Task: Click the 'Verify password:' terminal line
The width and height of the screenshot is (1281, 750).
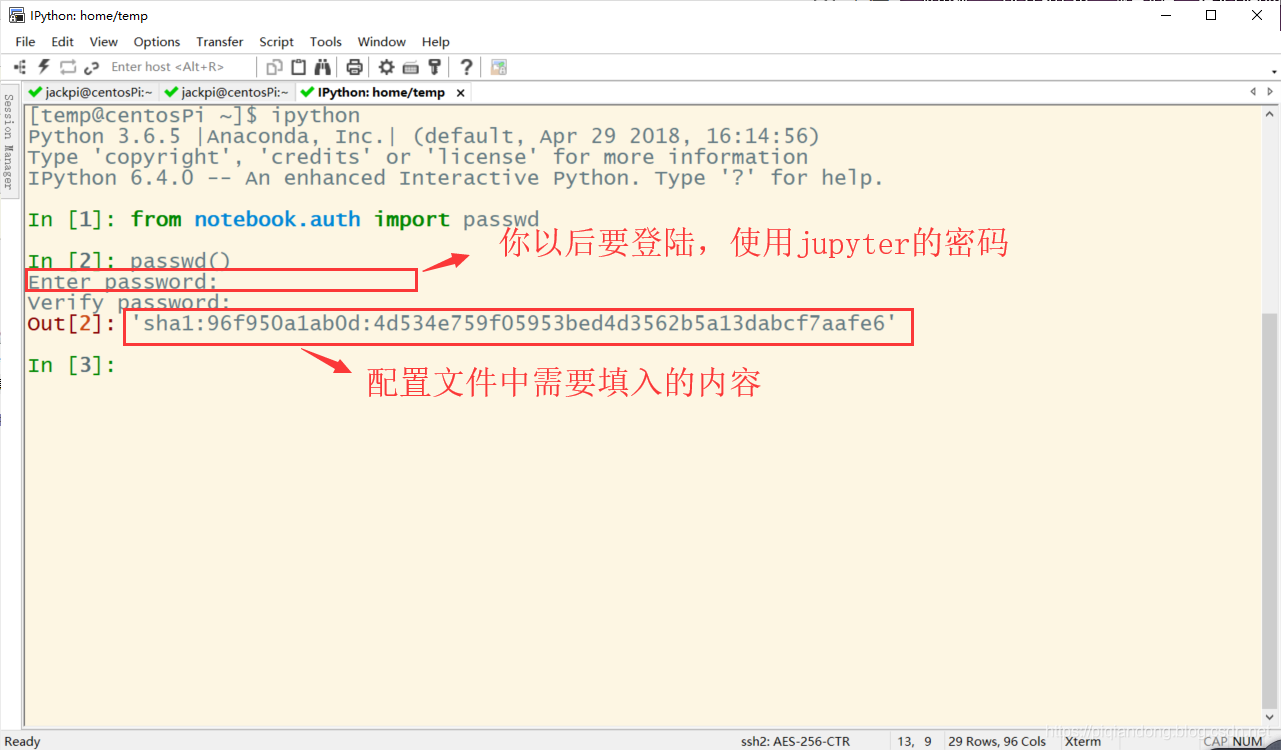Action: [129, 303]
